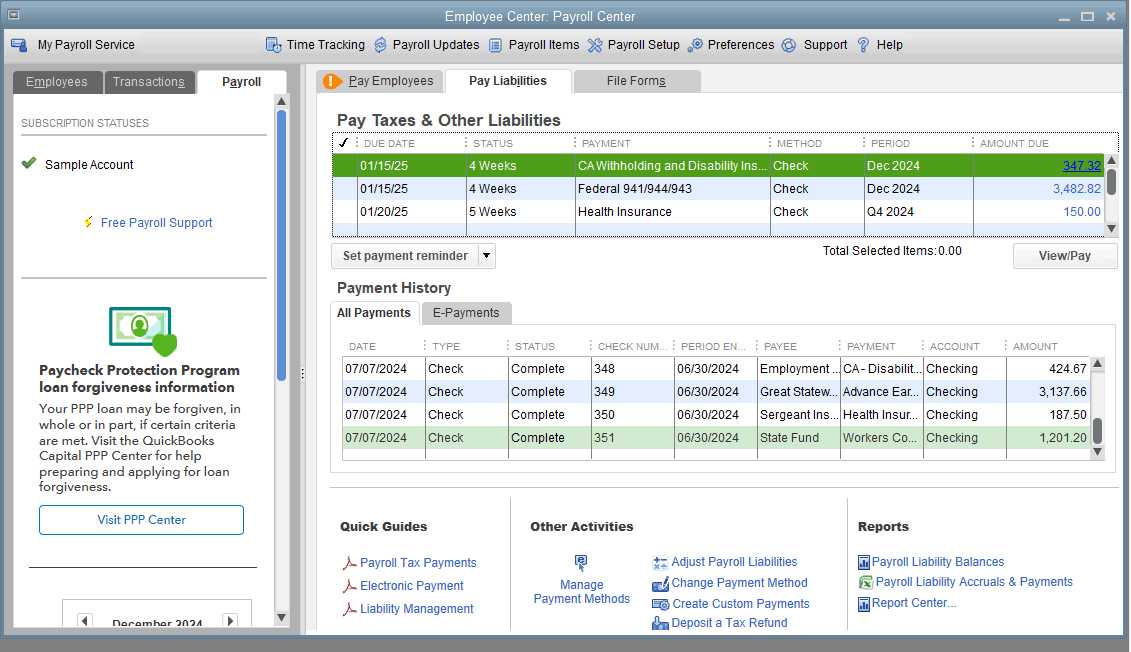Click the Health Insurance 150.00 amount

click(1082, 212)
